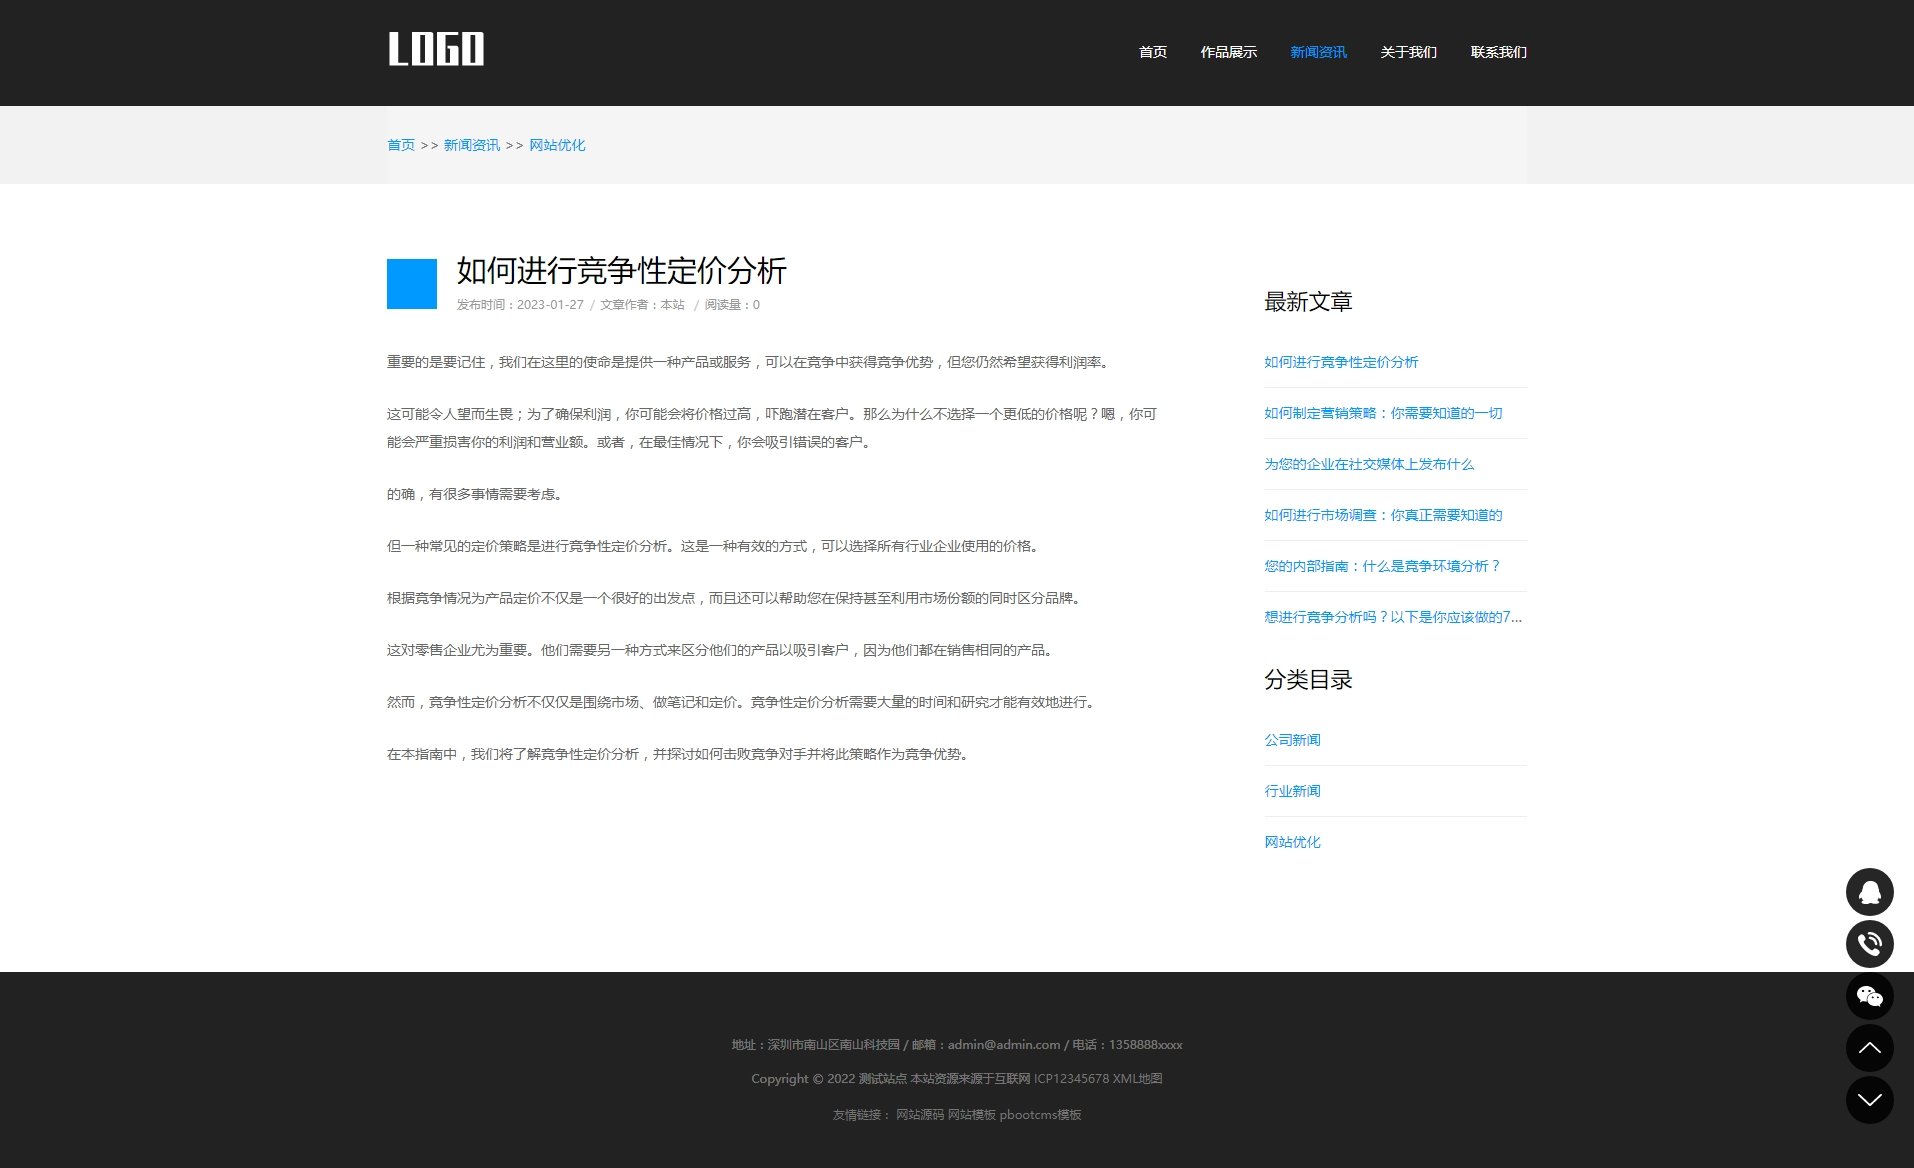Image resolution: width=1914 pixels, height=1168 pixels.
Task: Select 公司新闻 under 分类目录
Action: [x=1290, y=739]
